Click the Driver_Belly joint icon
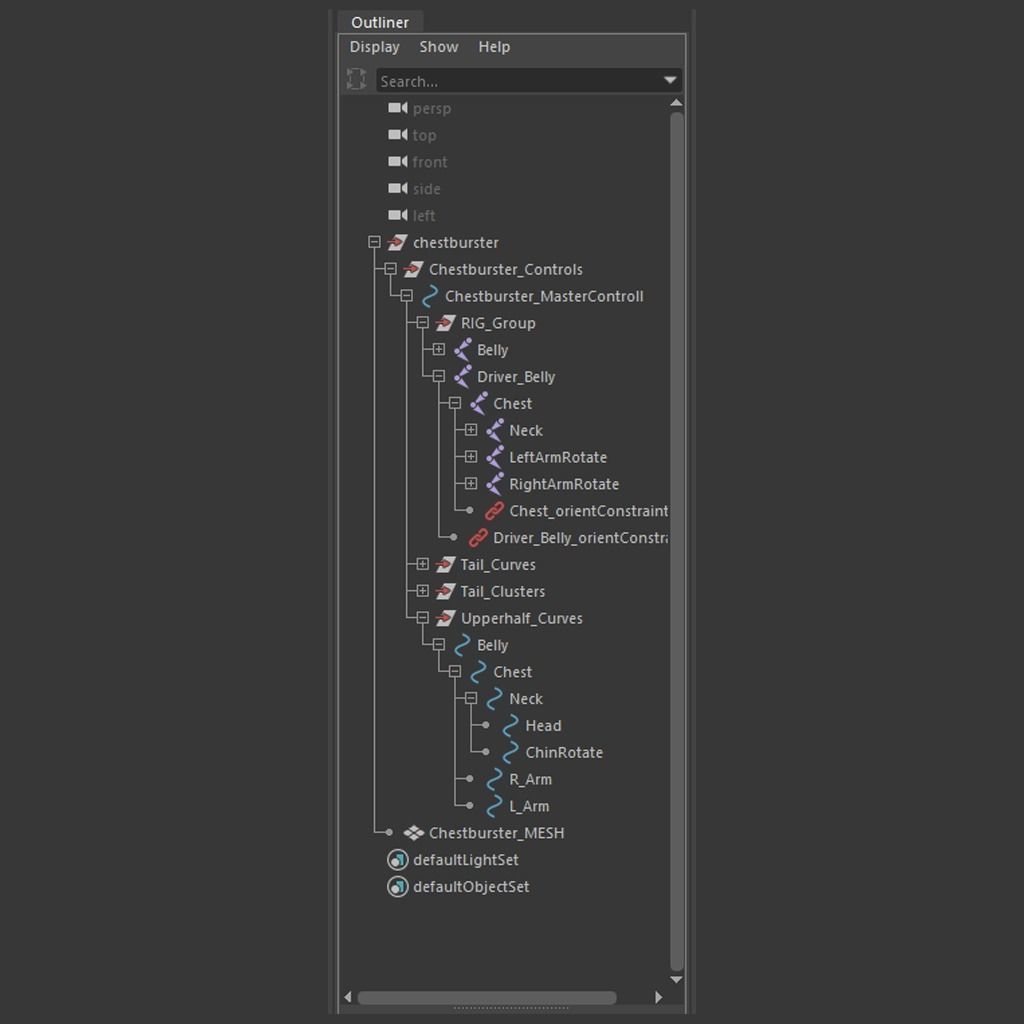The width and height of the screenshot is (1024, 1024). click(x=462, y=377)
